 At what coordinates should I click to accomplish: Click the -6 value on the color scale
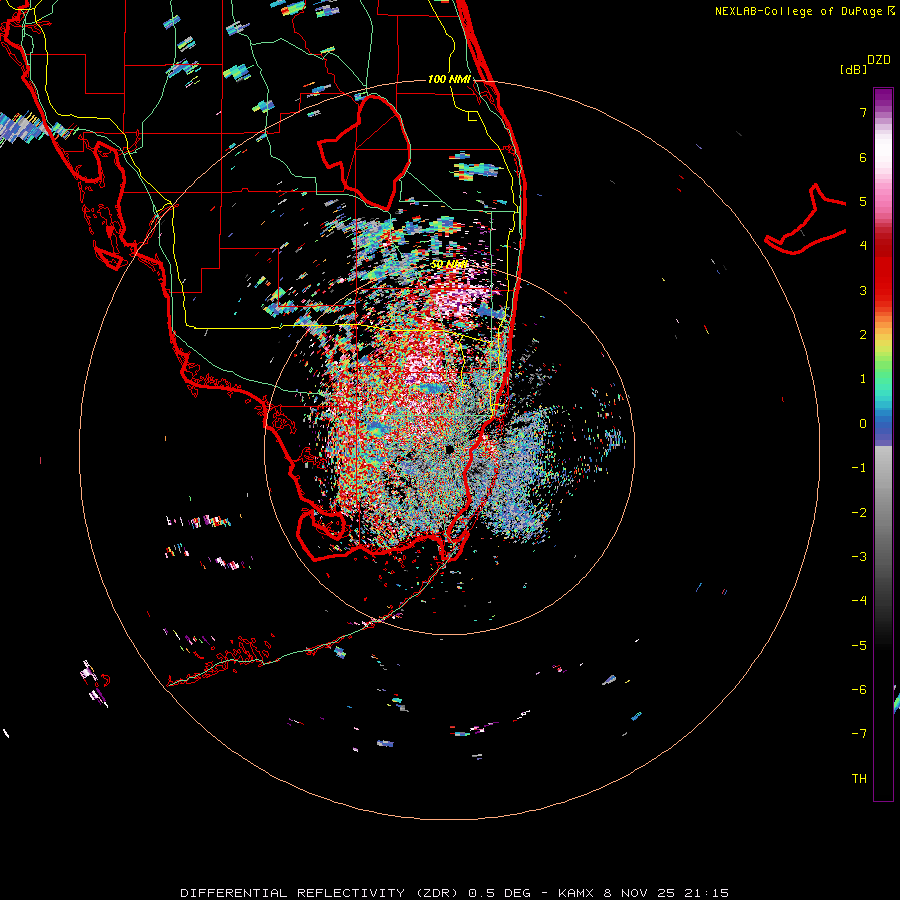pos(859,690)
